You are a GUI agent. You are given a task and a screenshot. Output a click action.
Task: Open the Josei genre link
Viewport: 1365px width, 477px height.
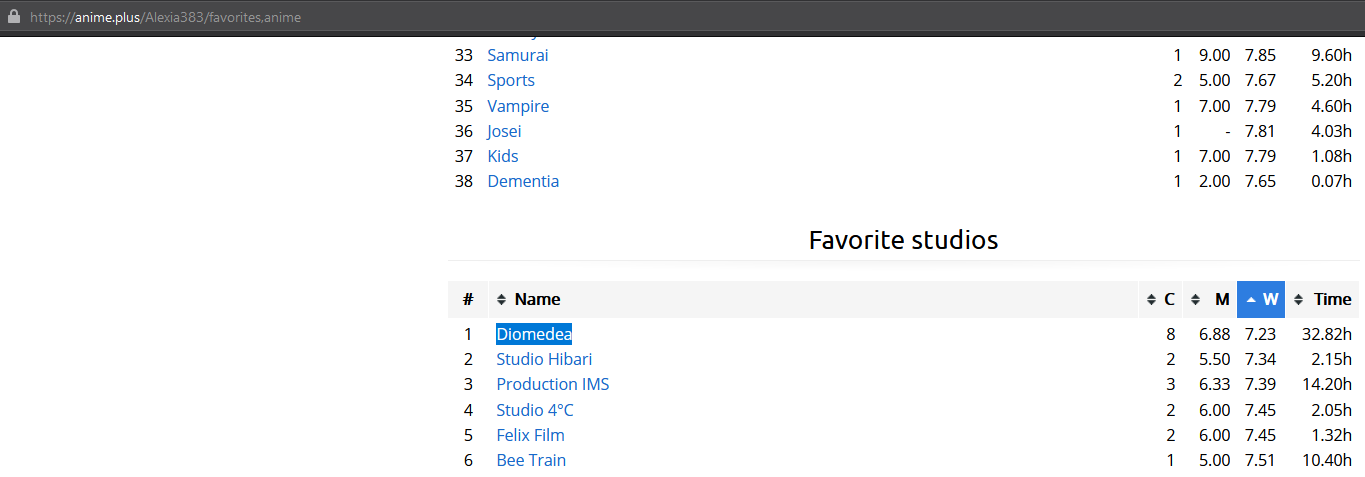(504, 131)
